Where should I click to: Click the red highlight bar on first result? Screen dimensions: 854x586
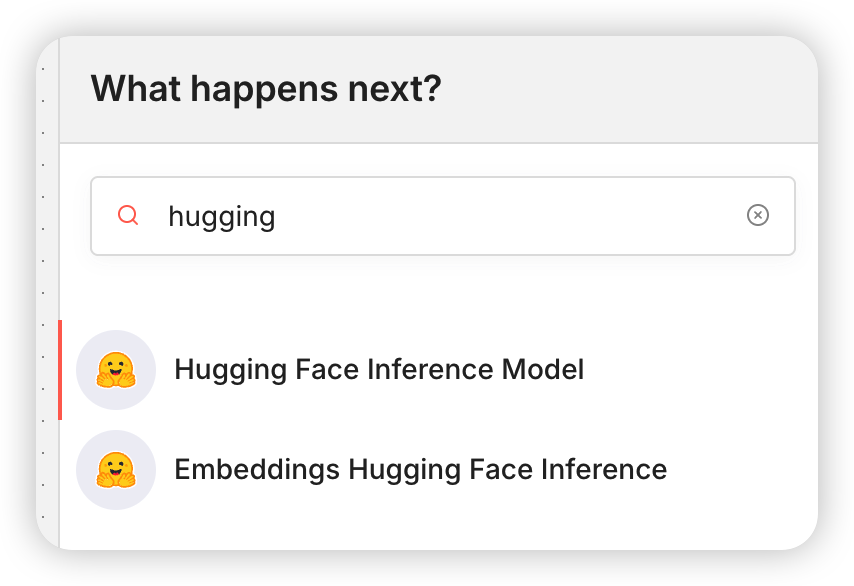tap(60, 370)
